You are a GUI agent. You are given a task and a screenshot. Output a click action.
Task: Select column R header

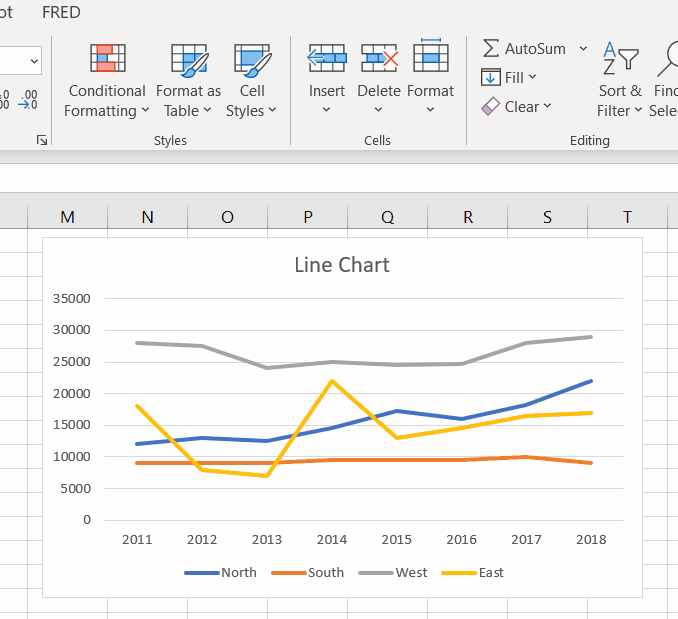point(467,217)
